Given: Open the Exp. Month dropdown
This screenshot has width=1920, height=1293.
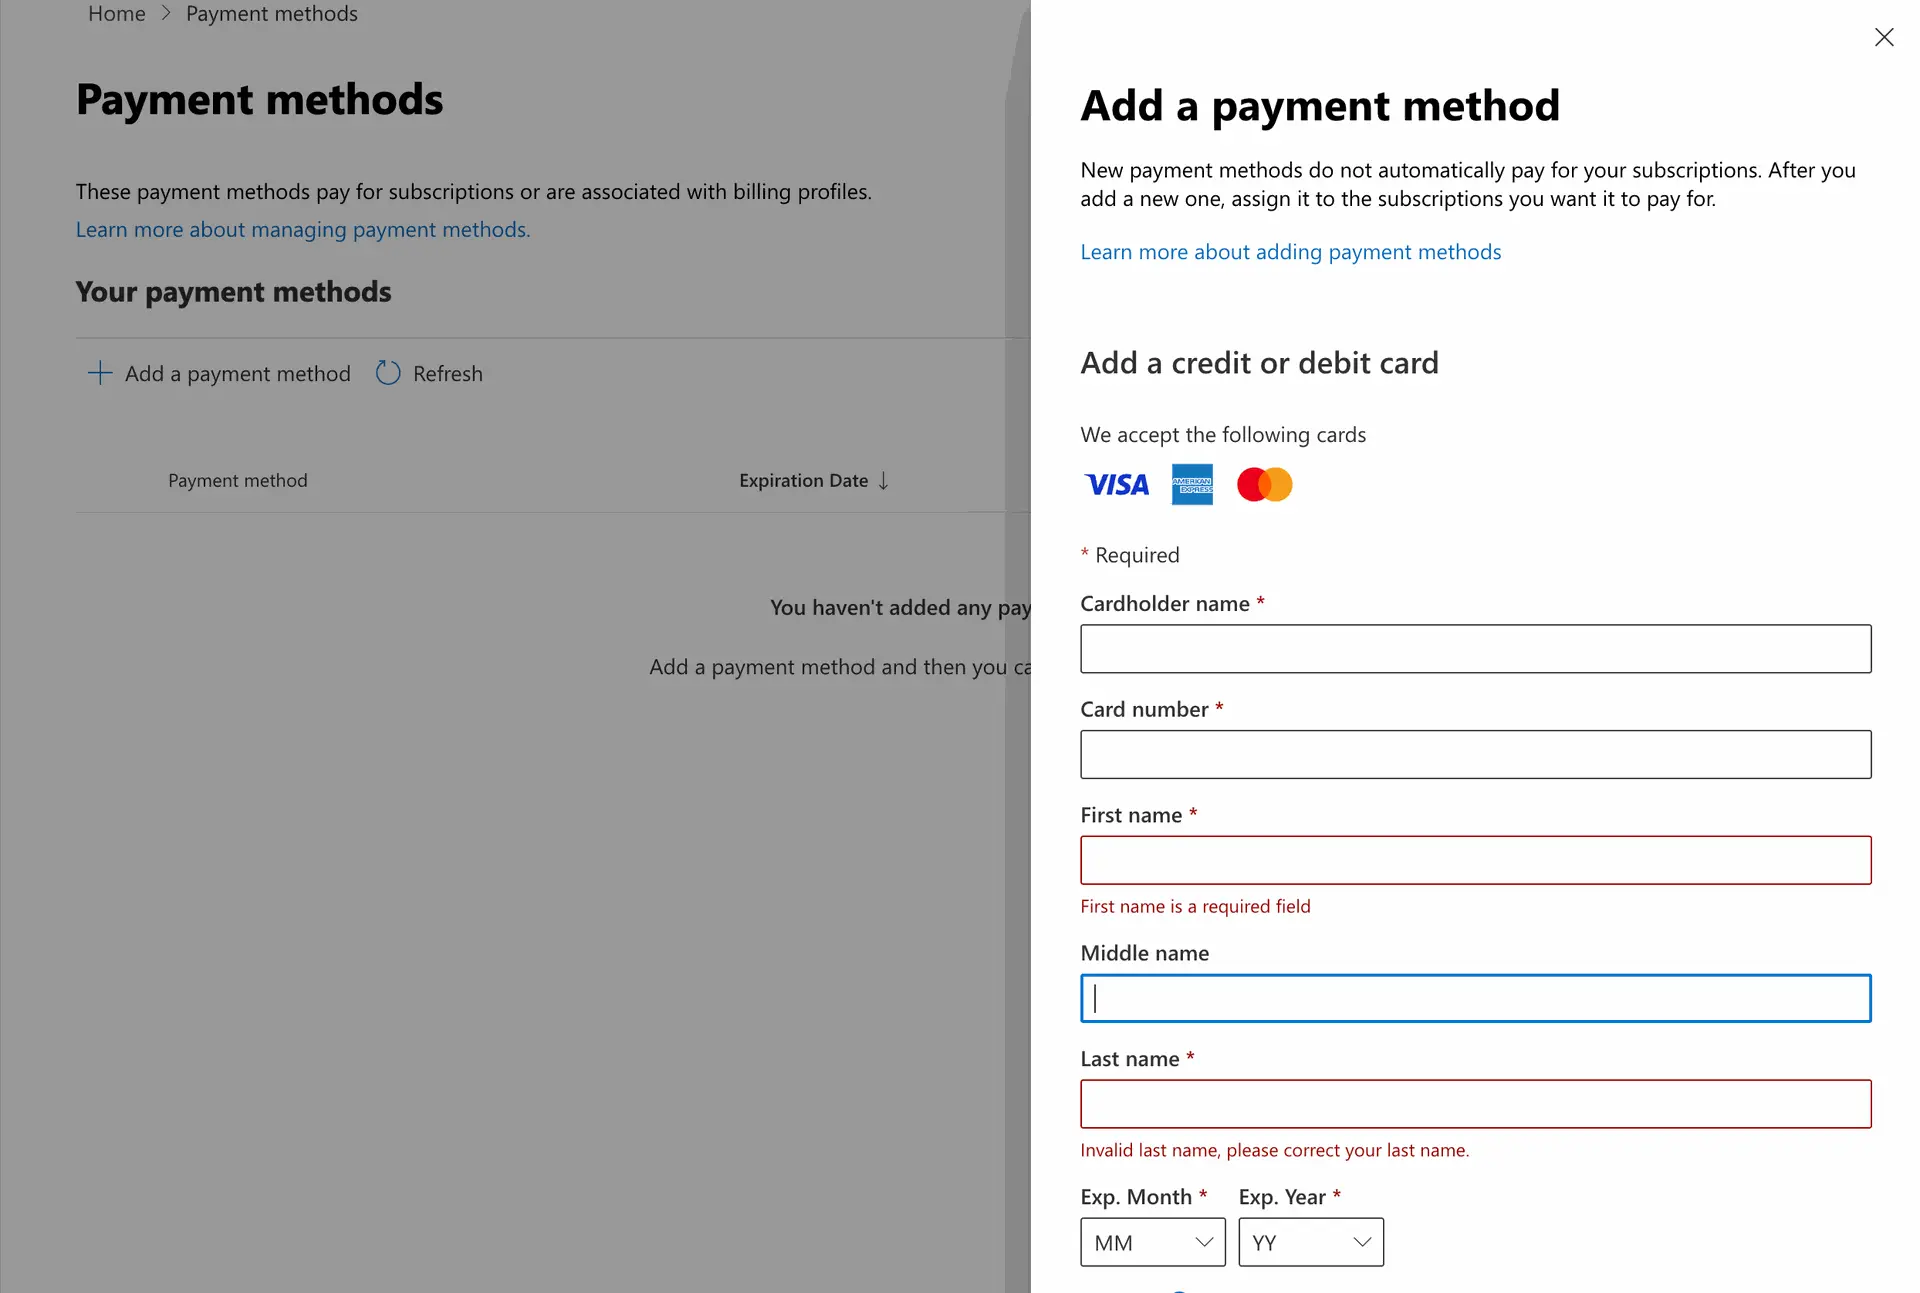Looking at the screenshot, I should pyautogui.click(x=1152, y=1242).
